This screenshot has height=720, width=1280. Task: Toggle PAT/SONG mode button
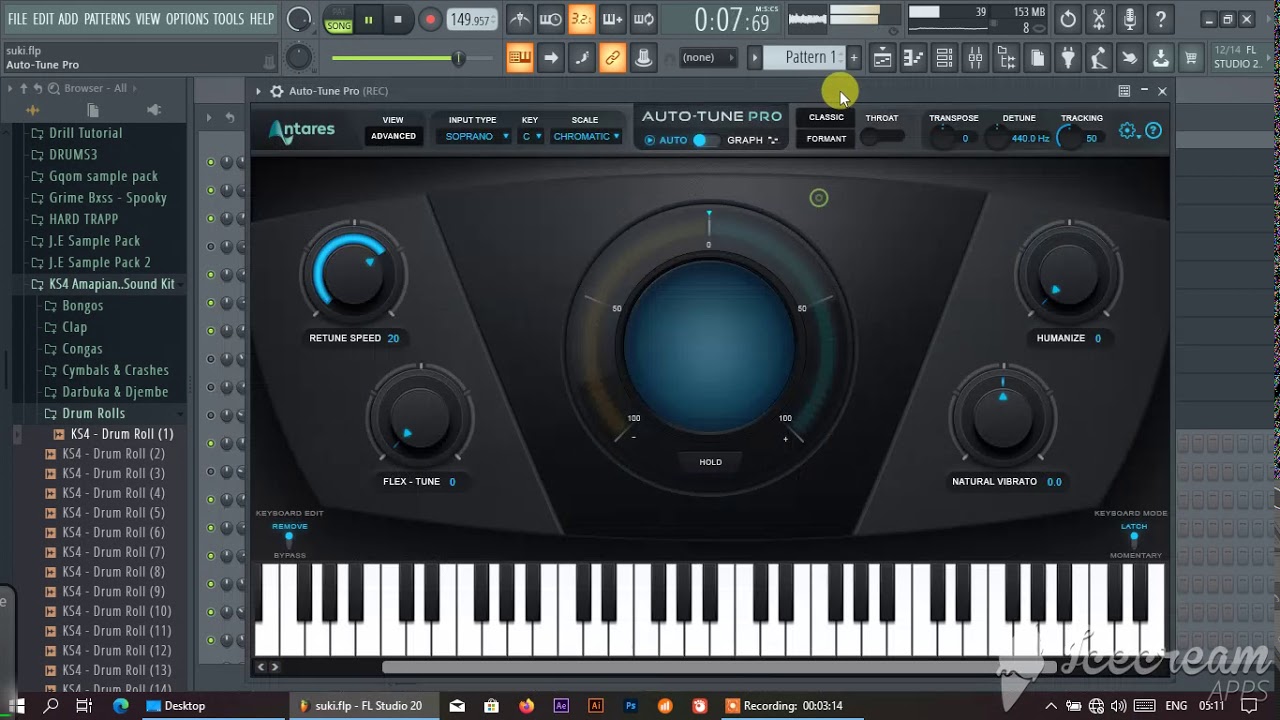[x=338, y=19]
